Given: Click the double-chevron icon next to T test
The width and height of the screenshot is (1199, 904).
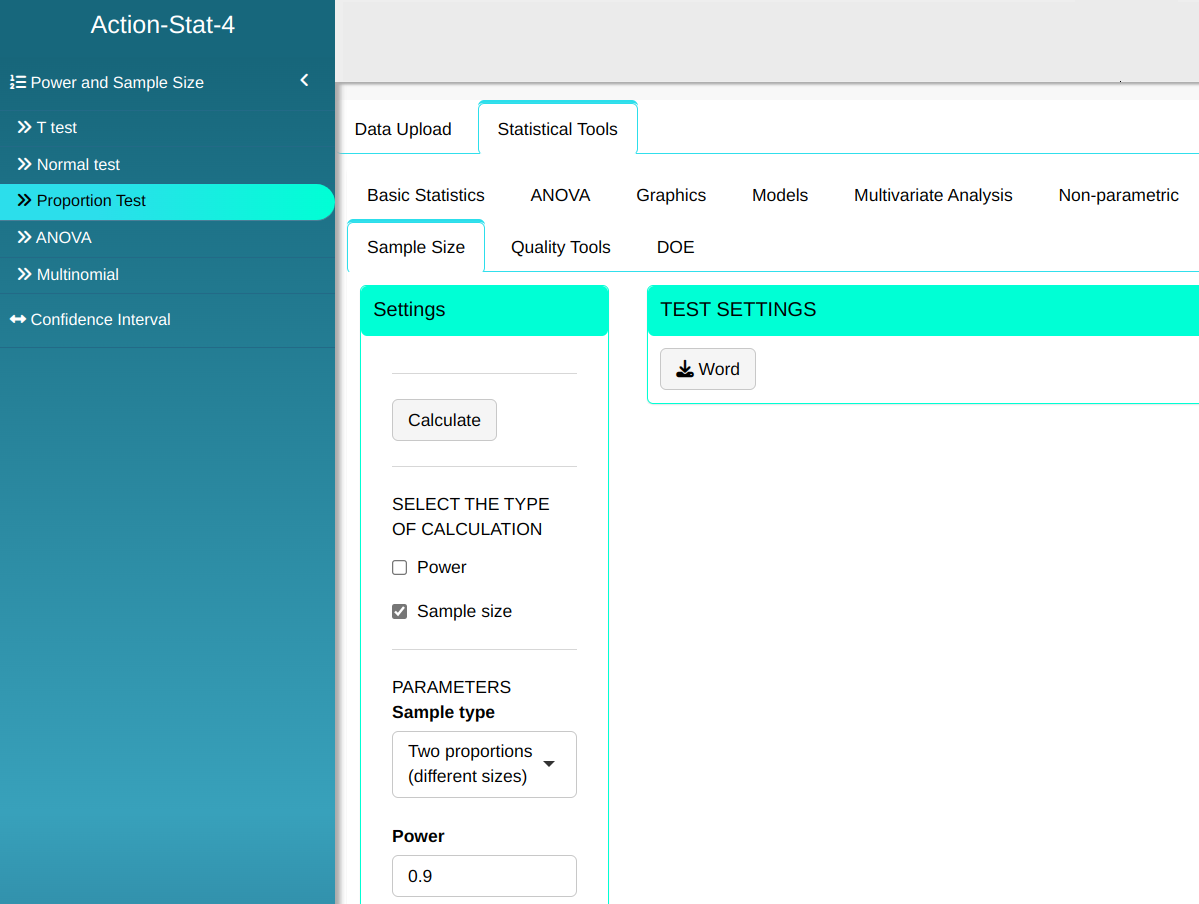Looking at the screenshot, I should tap(24, 128).
